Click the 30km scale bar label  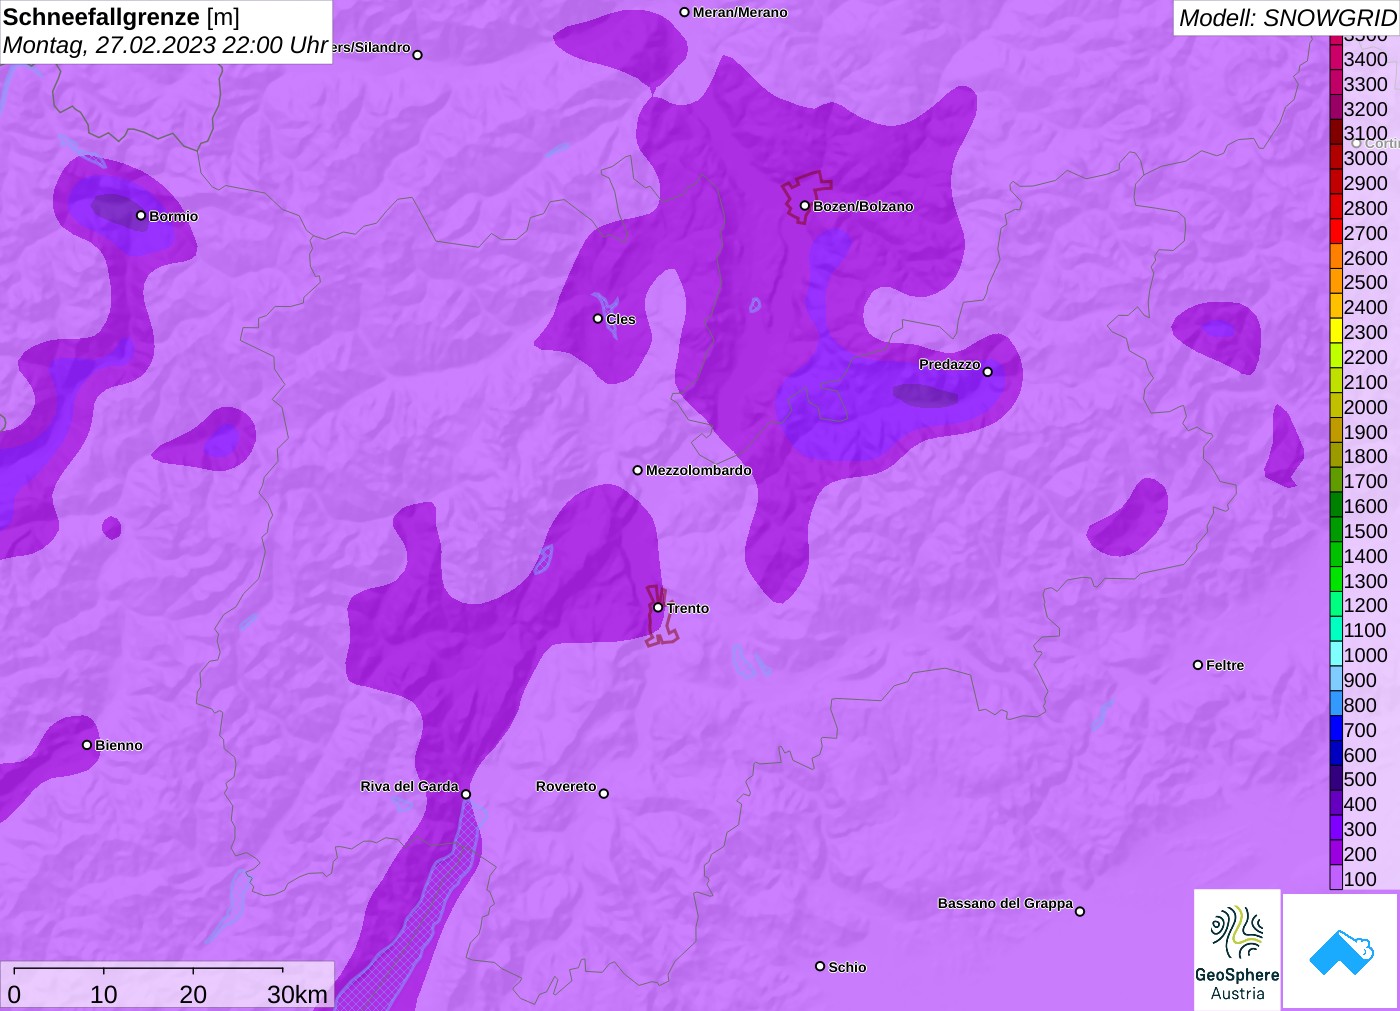click(297, 994)
